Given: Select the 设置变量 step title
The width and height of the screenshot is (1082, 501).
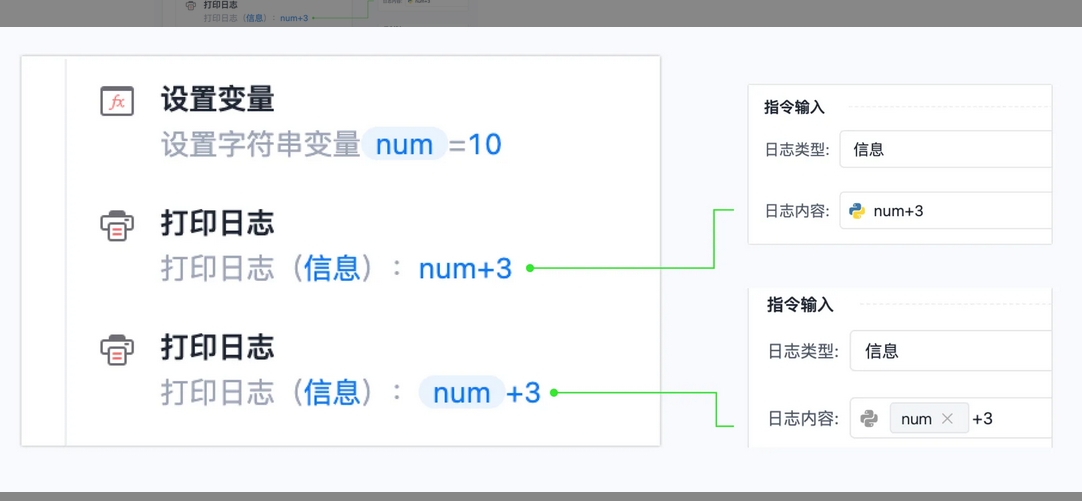Looking at the screenshot, I should [x=218, y=101].
